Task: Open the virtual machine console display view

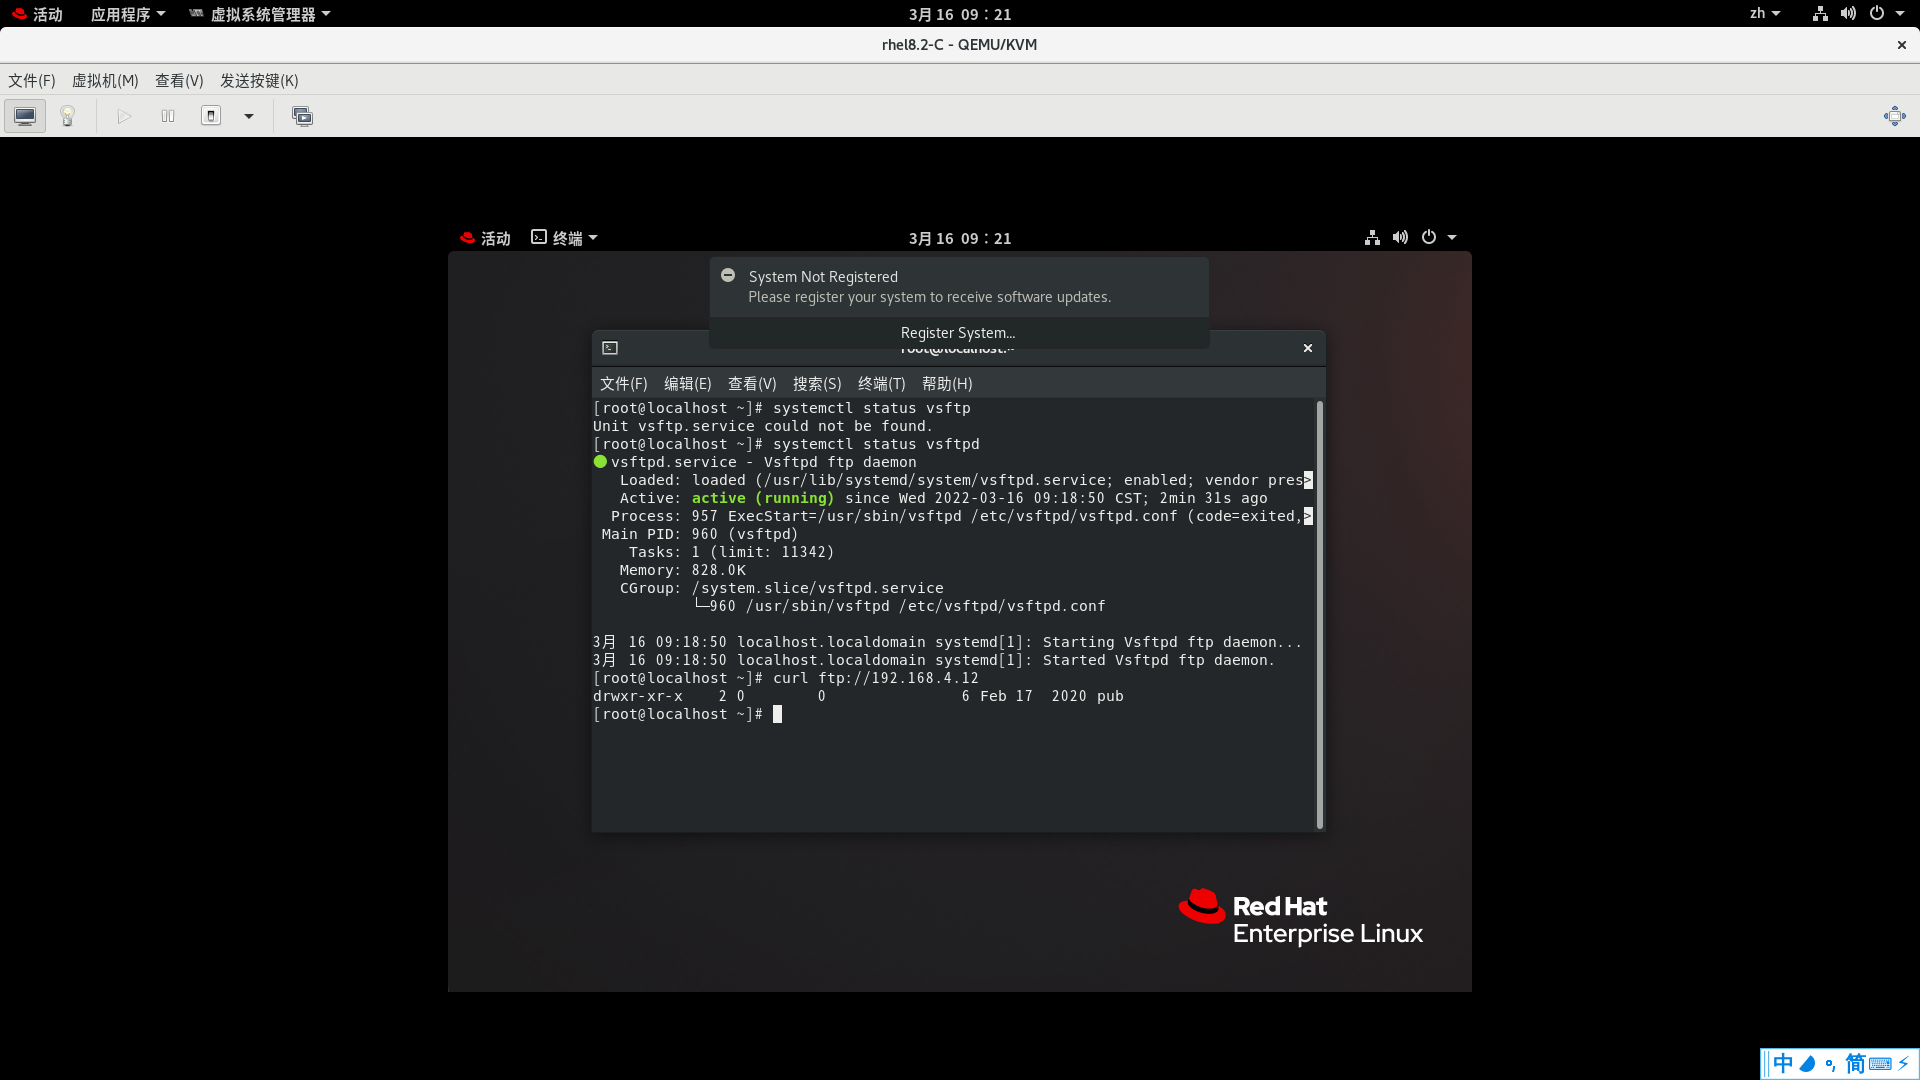Action: [x=24, y=115]
